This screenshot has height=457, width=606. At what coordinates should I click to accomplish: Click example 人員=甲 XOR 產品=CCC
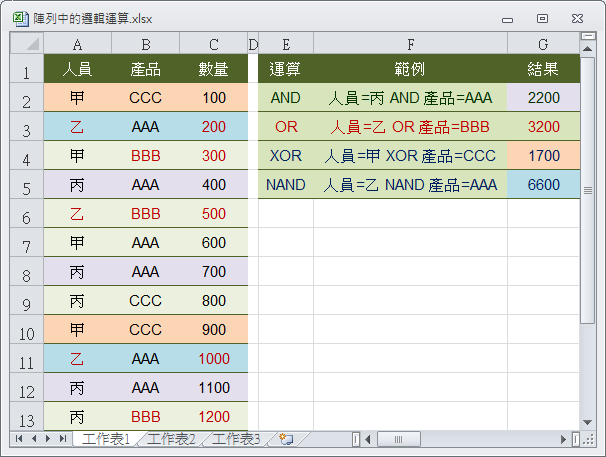click(410, 155)
